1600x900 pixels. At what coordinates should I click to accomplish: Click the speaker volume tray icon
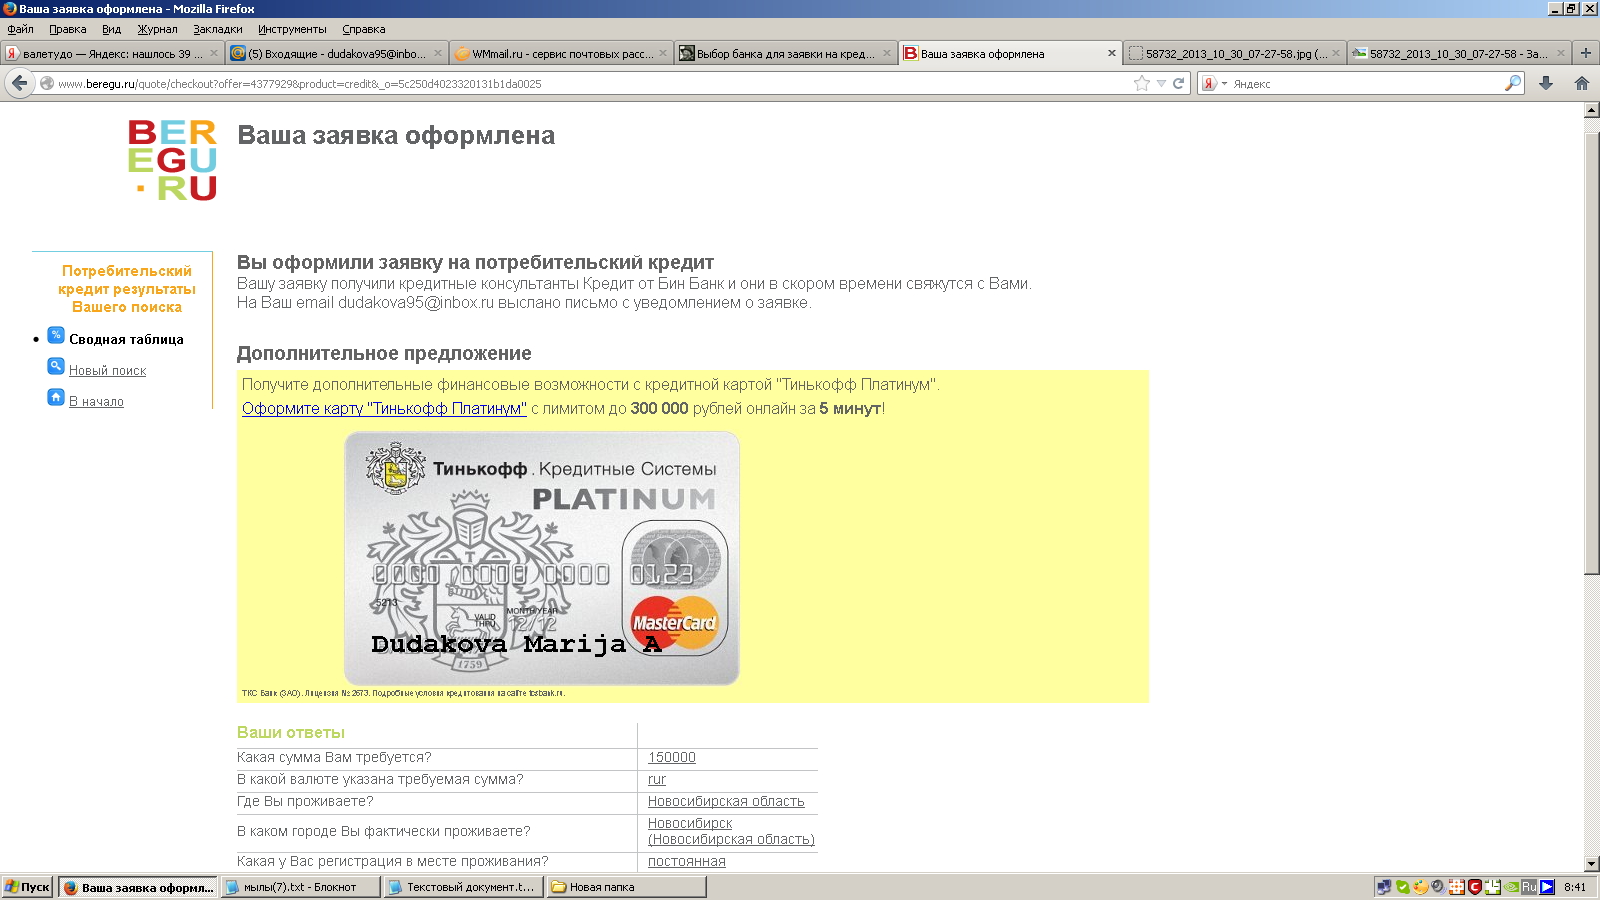pyautogui.click(x=1438, y=887)
